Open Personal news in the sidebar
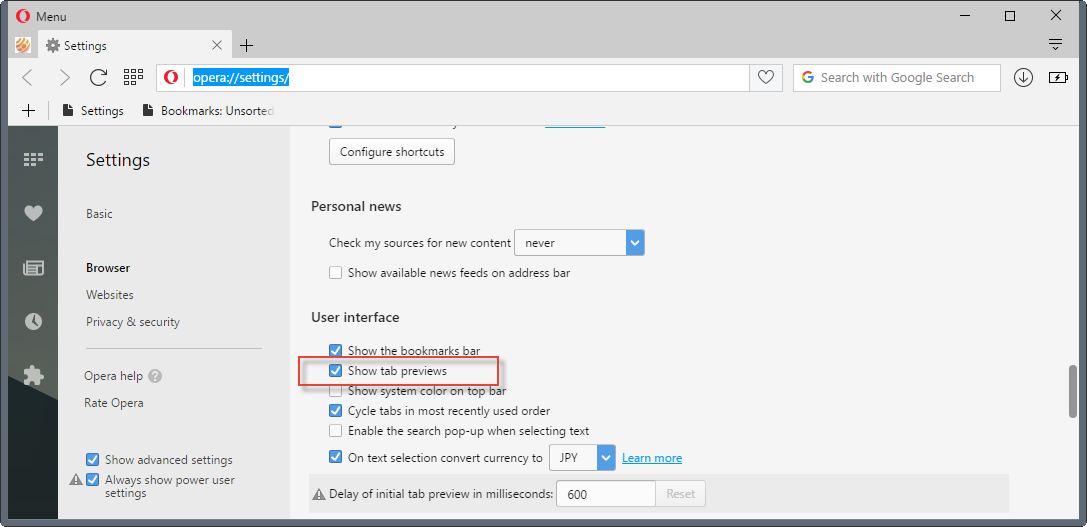Screen dimensions: 1087x527 [x=33, y=268]
